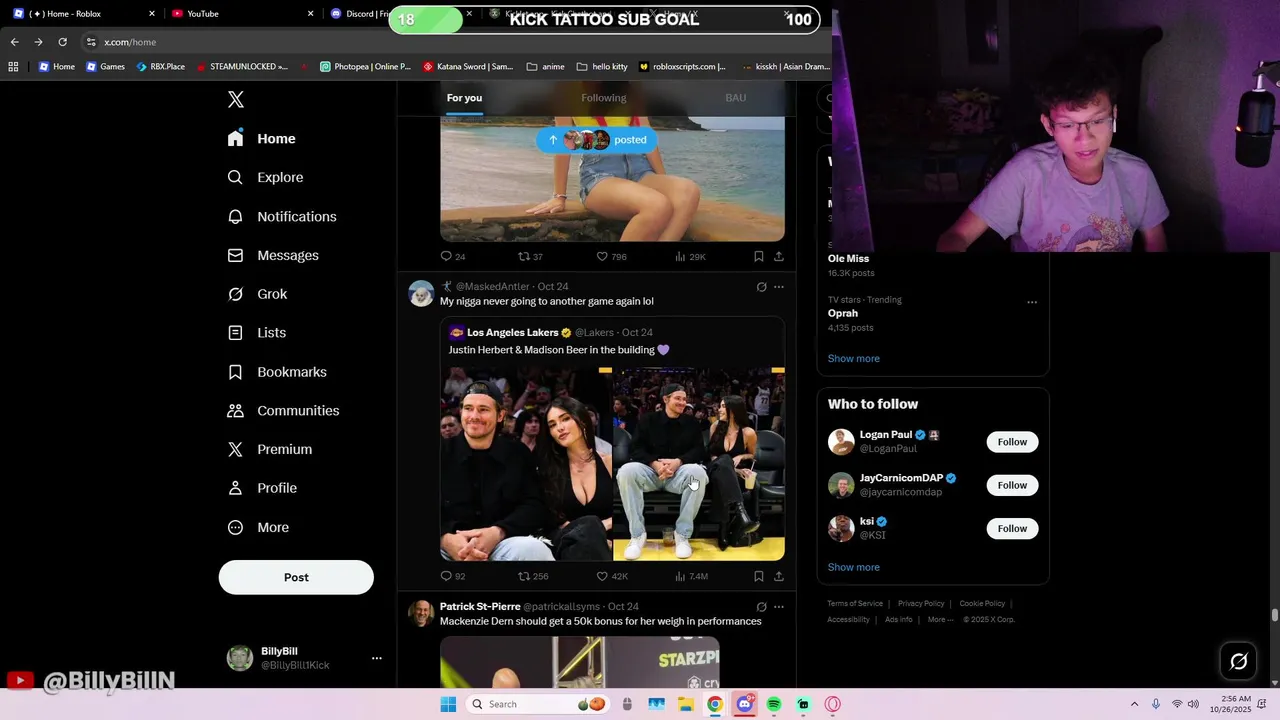Image resolution: width=1280 pixels, height=720 pixels.
Task: Click the white Post button
Action: click(296, 577)
